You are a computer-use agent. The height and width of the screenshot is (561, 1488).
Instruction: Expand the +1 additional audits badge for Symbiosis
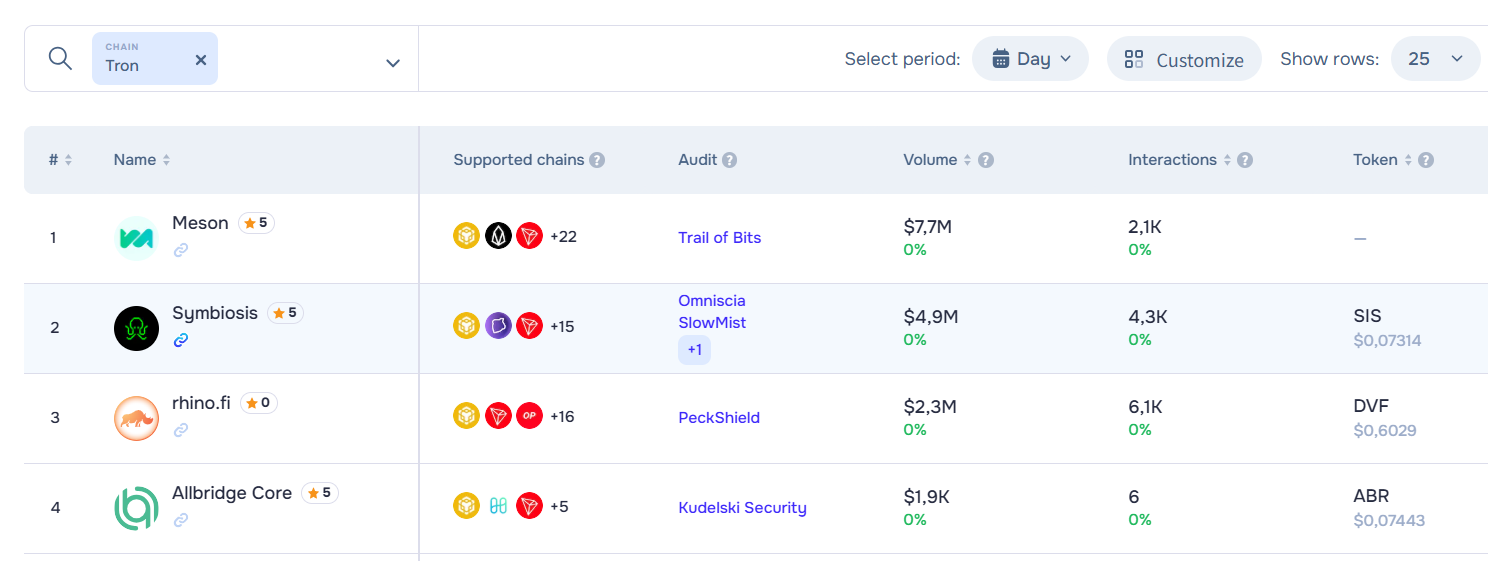coord(694,350)
